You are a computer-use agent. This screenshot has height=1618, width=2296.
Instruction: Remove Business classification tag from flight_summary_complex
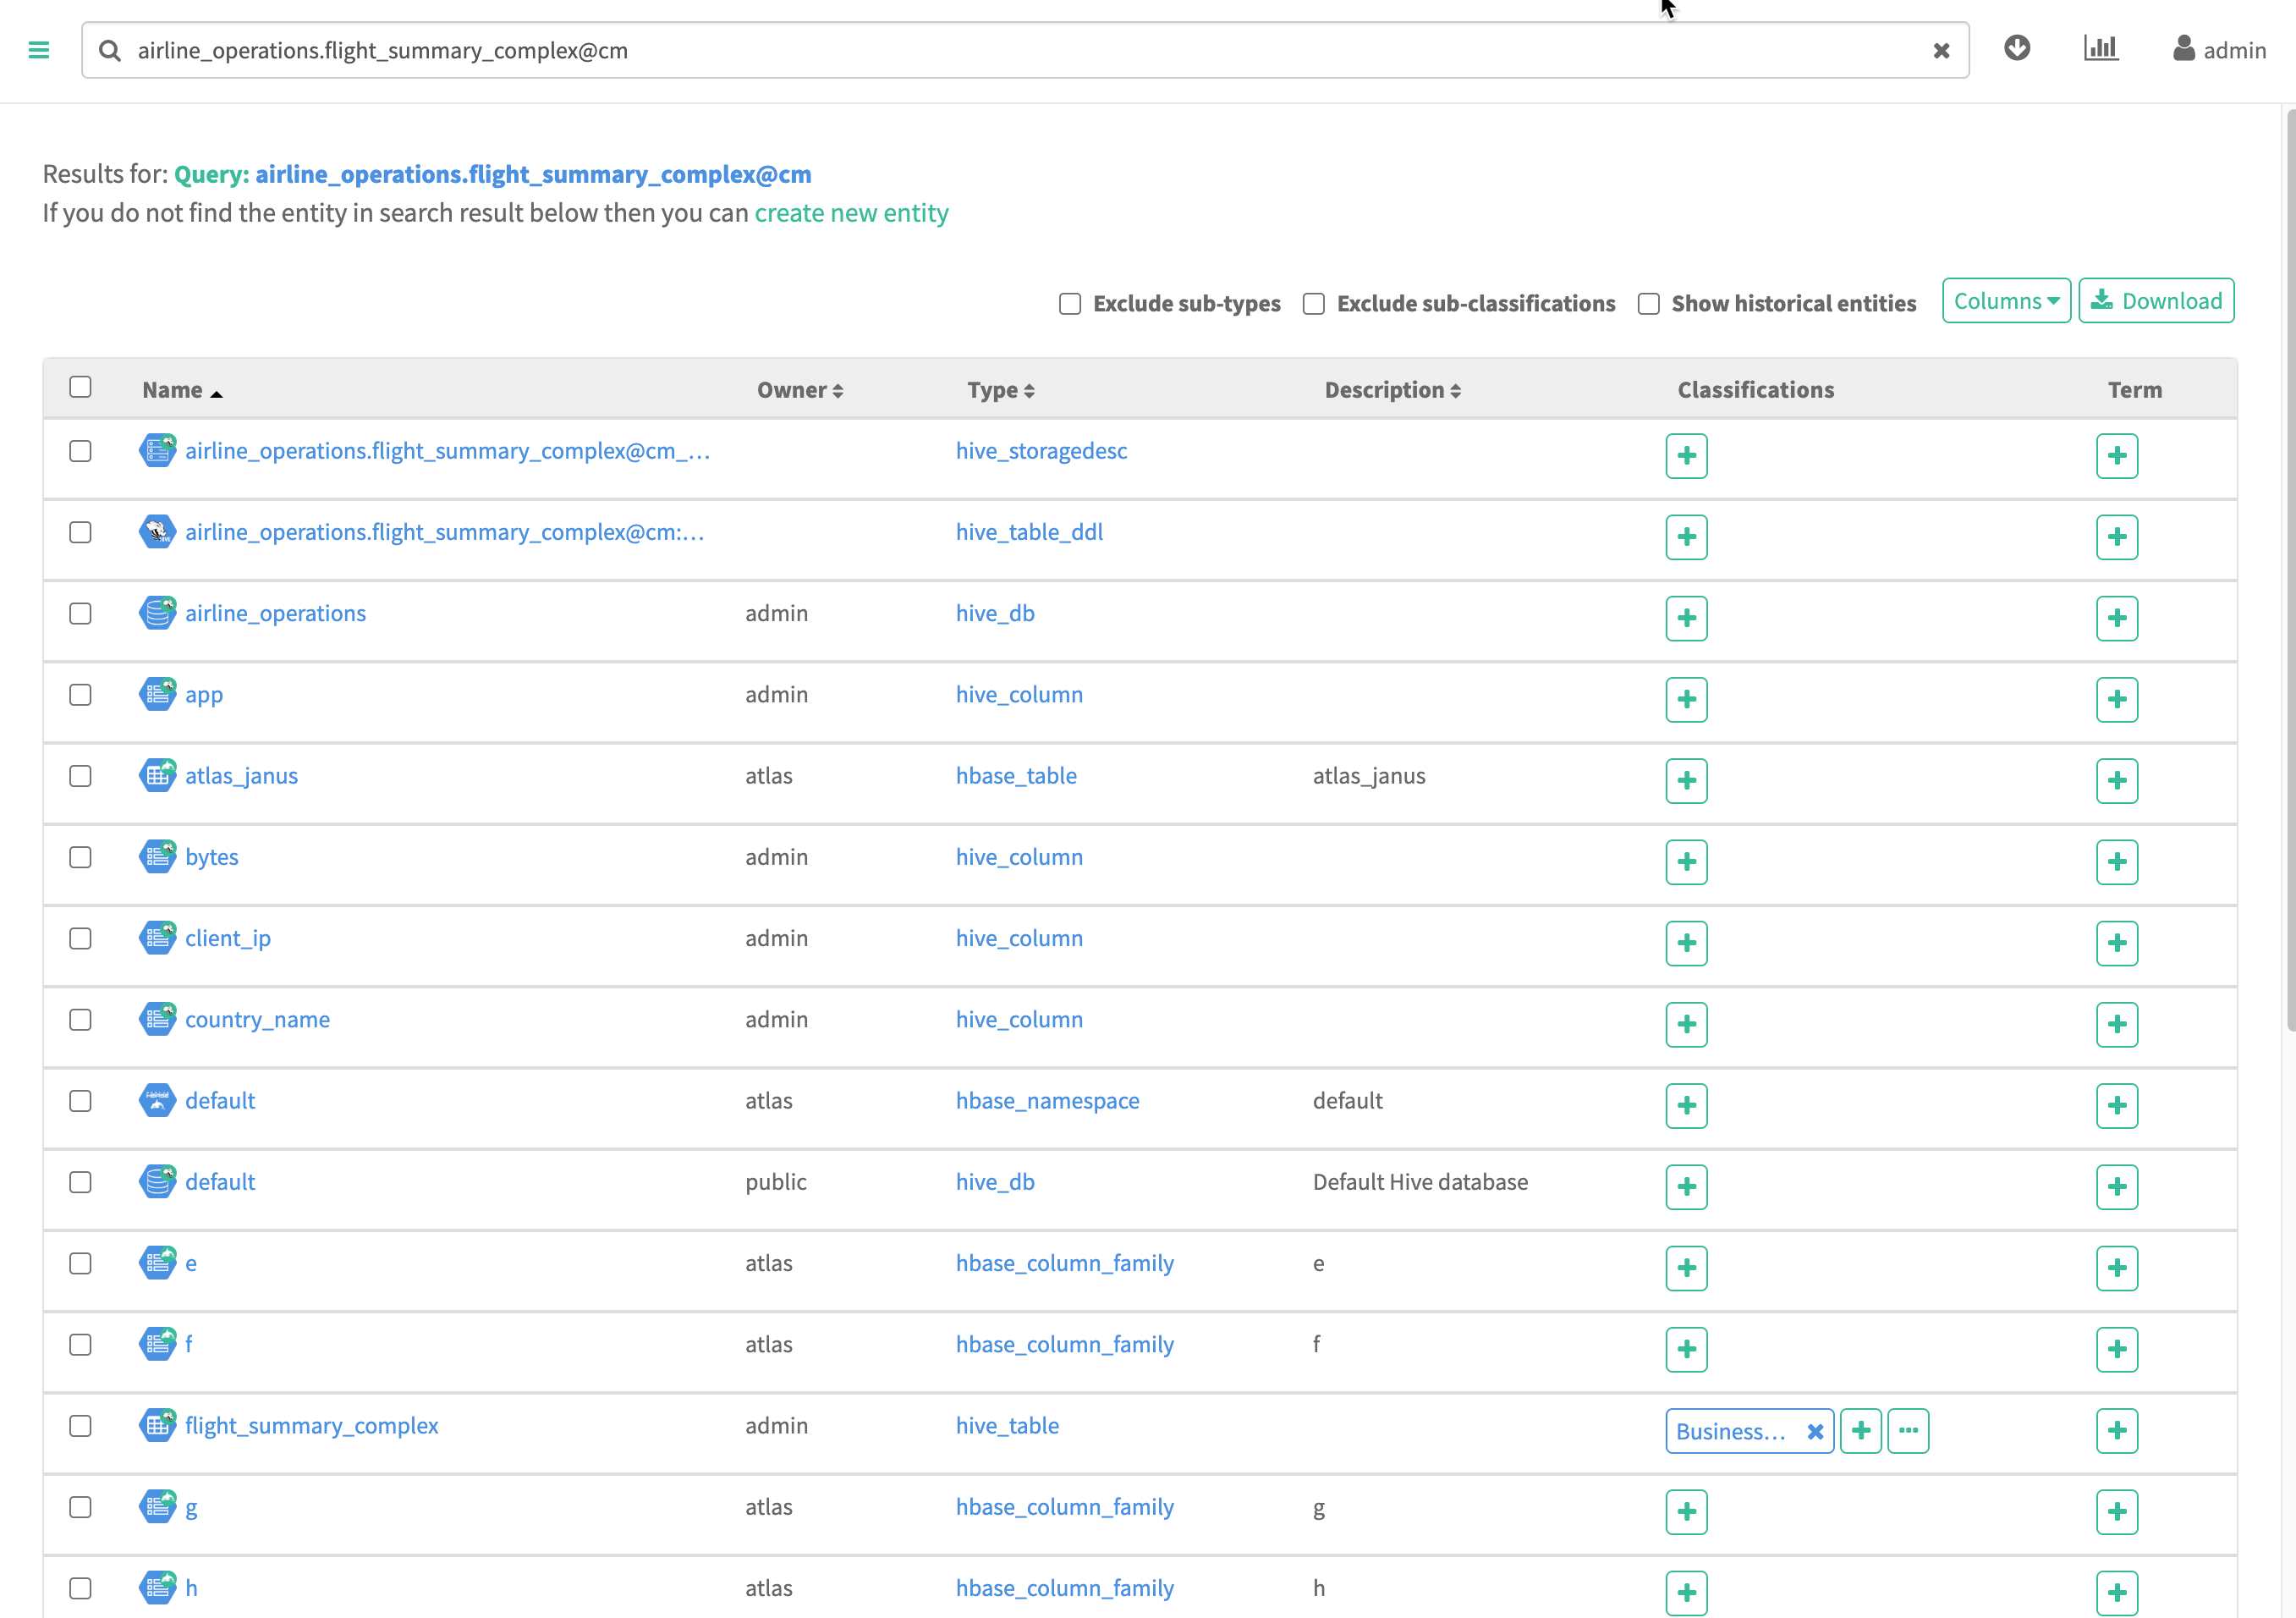tap(1815, 1431)
